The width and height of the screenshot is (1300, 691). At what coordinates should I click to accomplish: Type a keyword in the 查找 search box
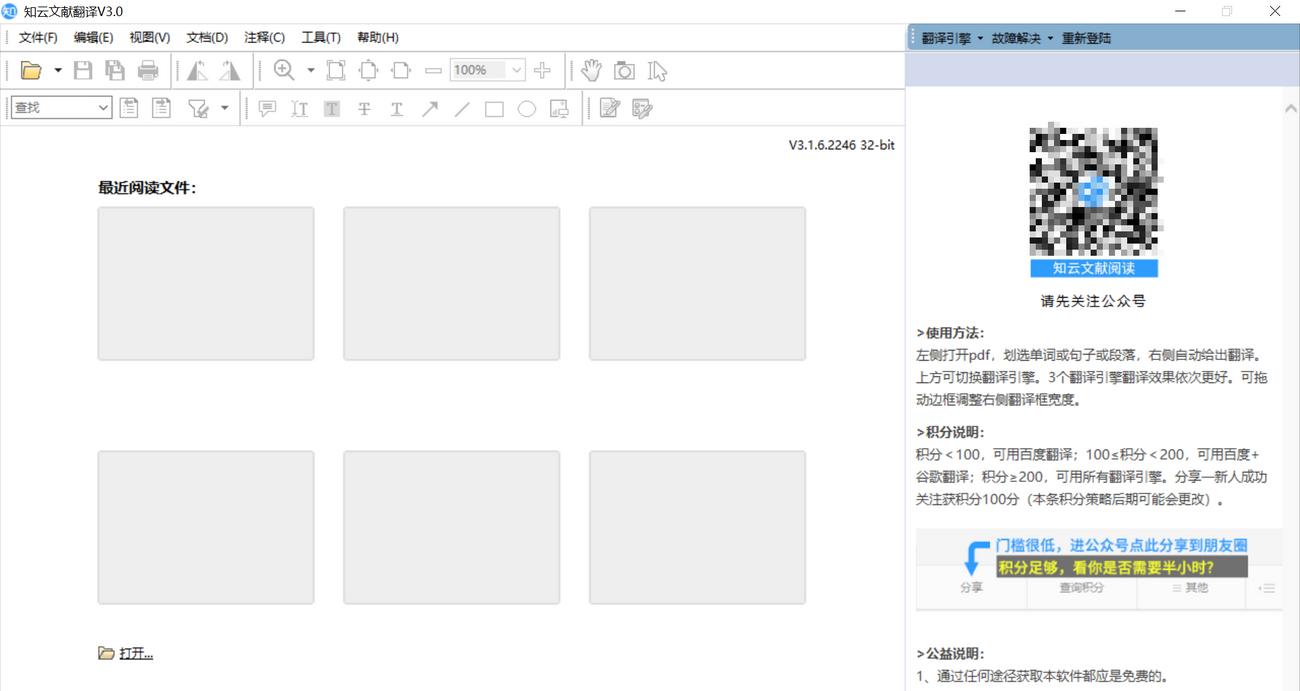[55, 106]
